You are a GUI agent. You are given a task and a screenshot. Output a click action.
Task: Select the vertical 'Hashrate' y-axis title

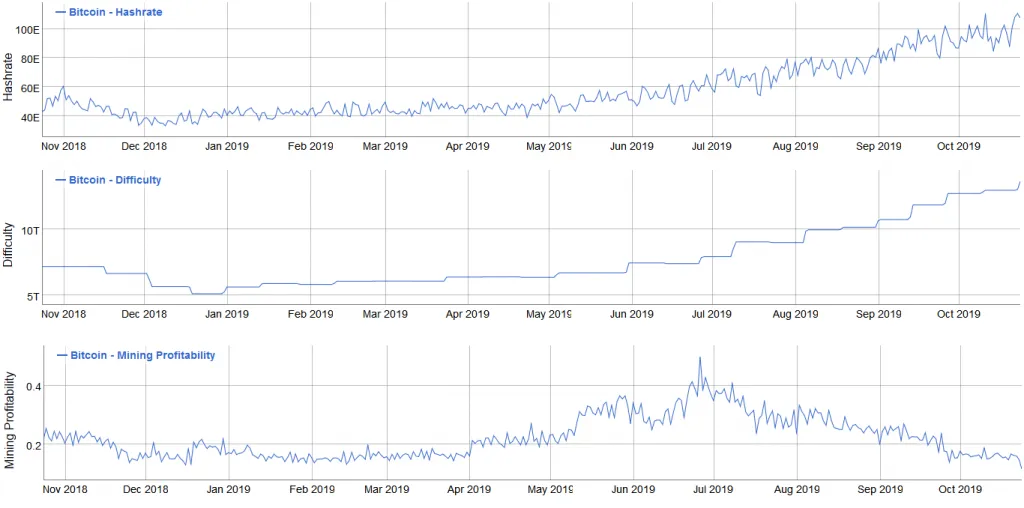click(8, 78)
